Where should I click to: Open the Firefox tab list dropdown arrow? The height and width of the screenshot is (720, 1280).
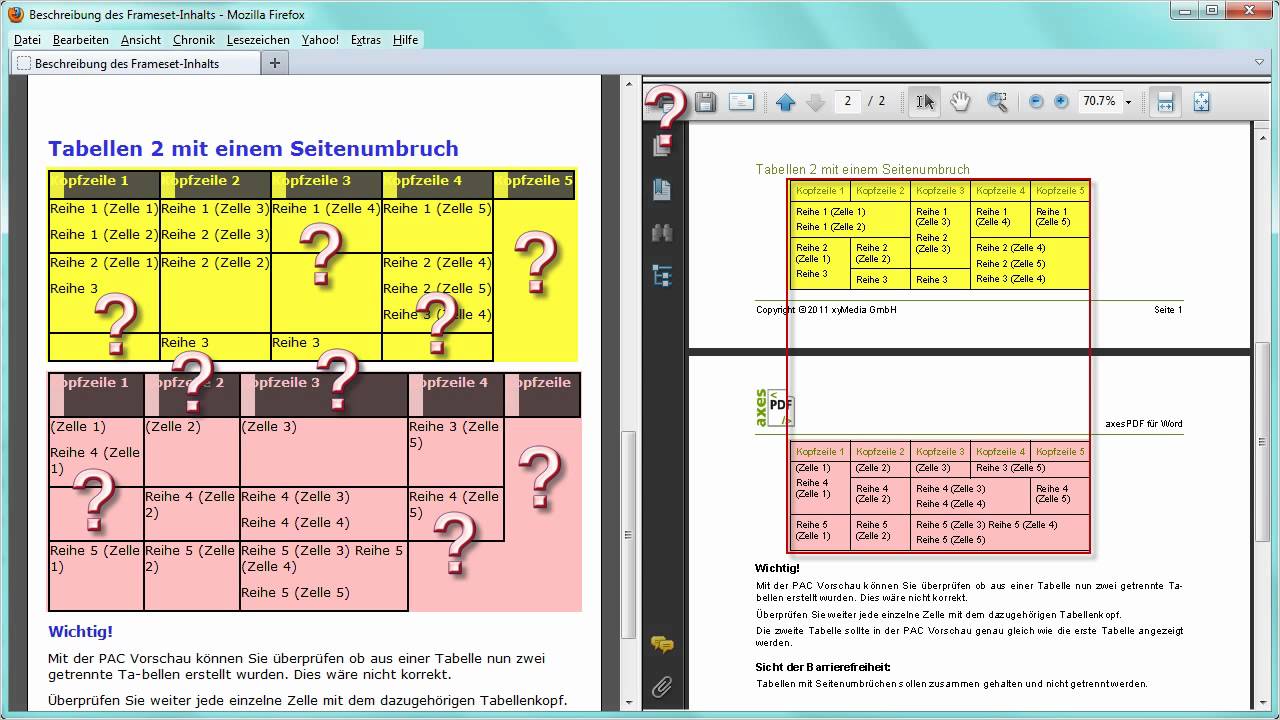click(1260, 62)
